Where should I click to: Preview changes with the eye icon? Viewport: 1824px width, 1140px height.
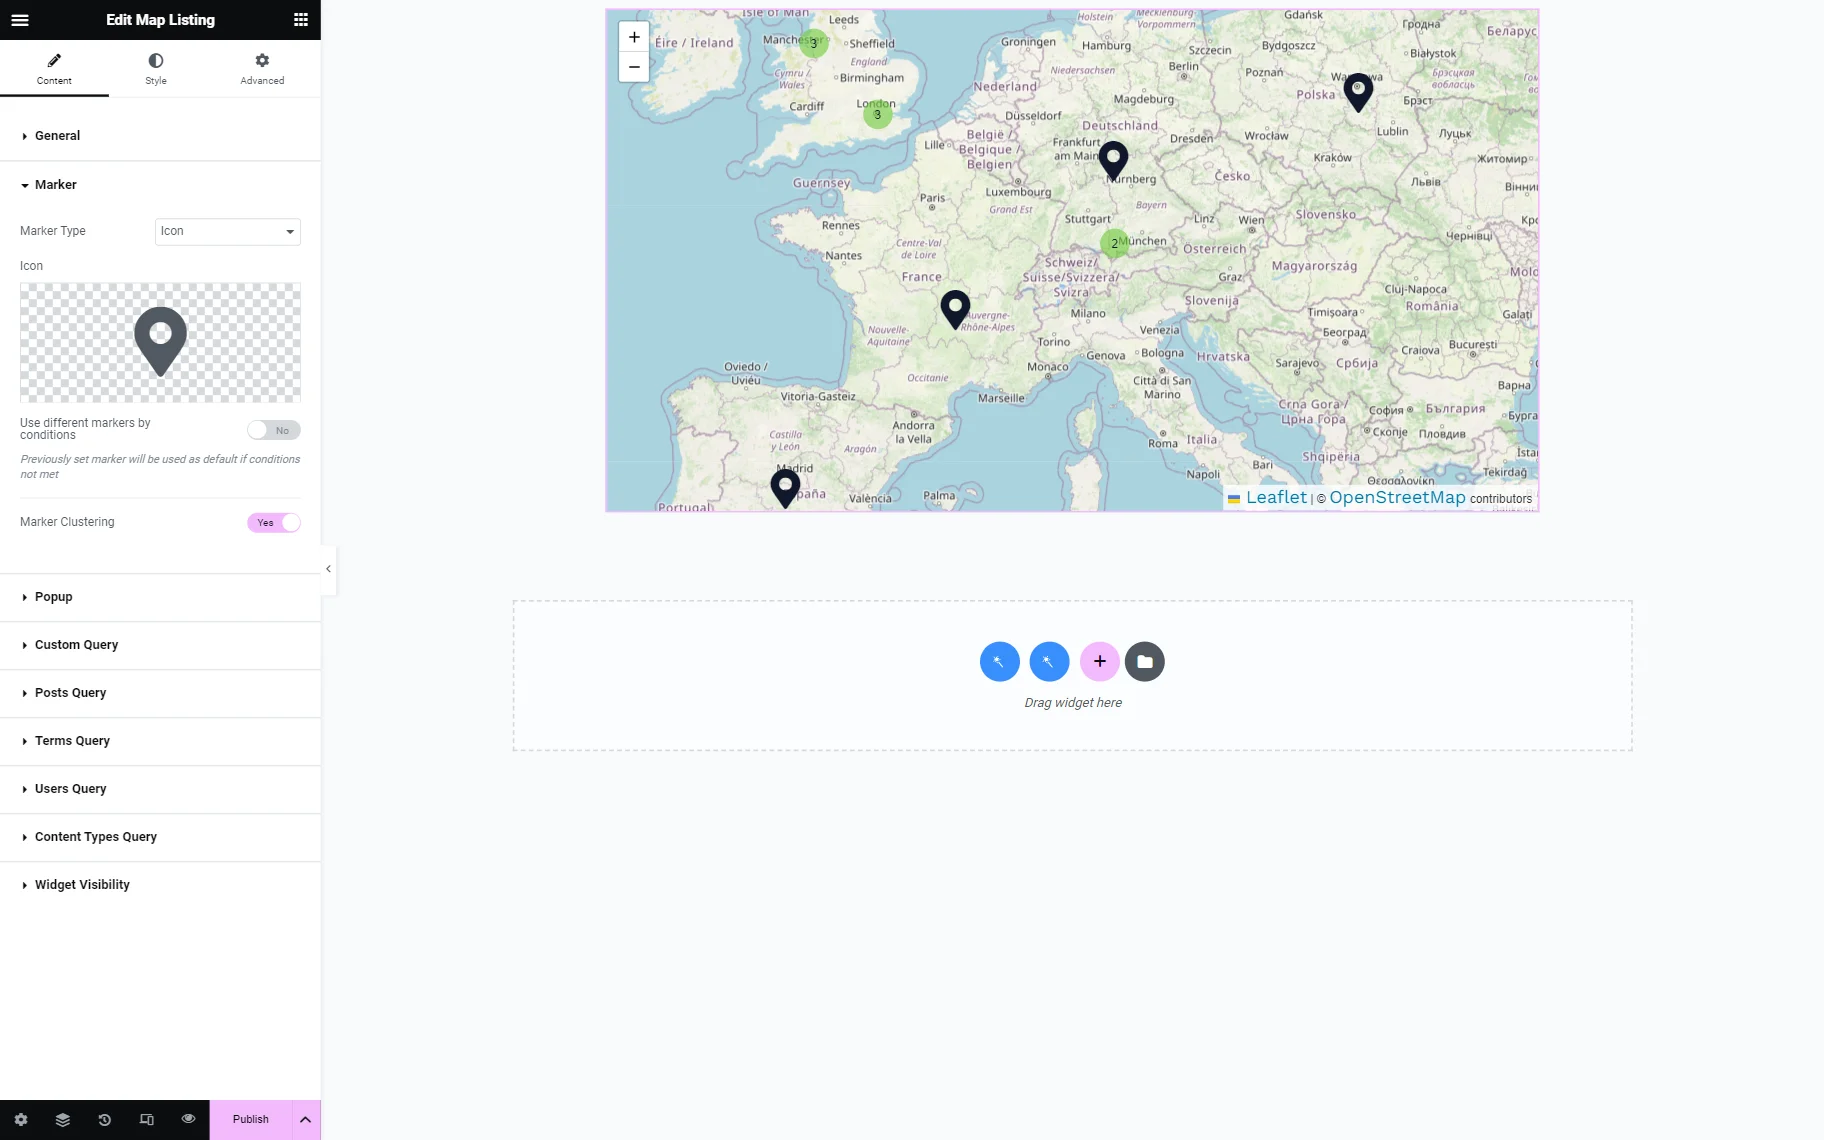pos(188,1119)
